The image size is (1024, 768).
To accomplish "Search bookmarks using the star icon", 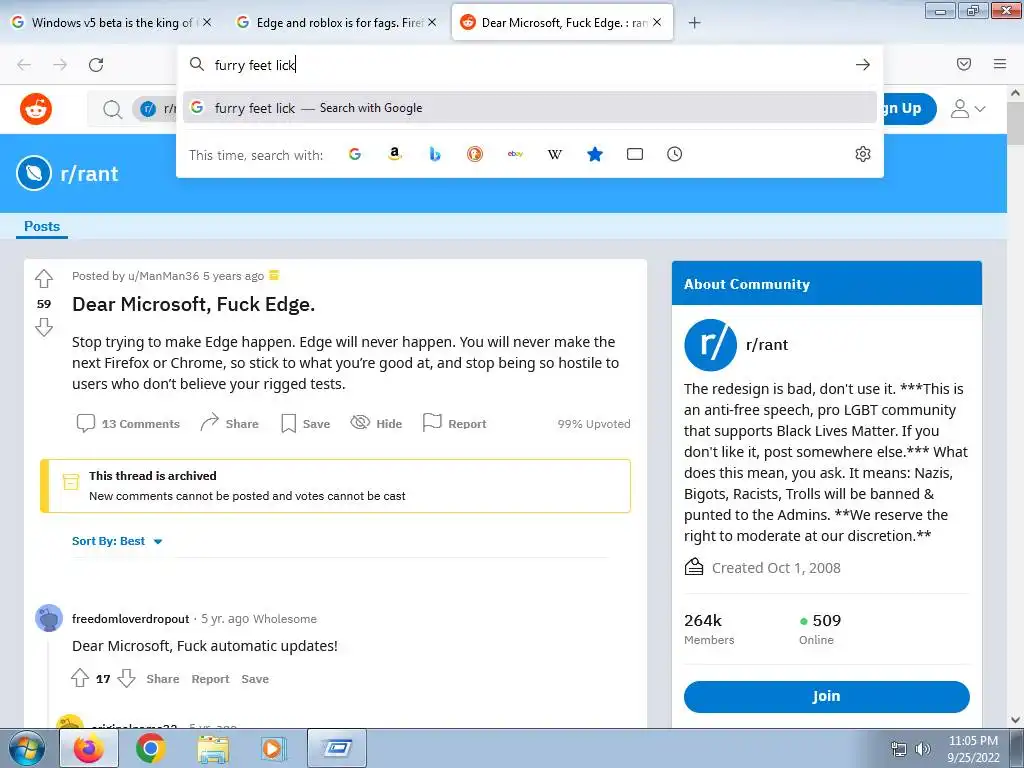I will pyautogui.click(x=595, y=154).
